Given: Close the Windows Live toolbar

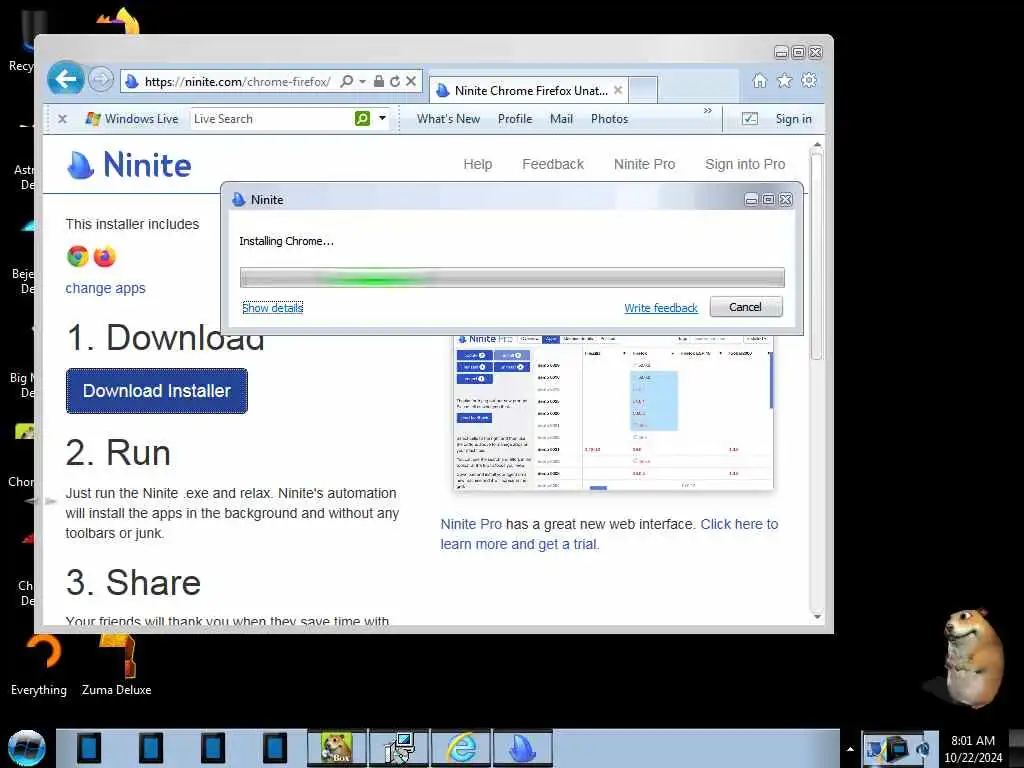Looking at the screenshot, I should click(x=62, y=119).
